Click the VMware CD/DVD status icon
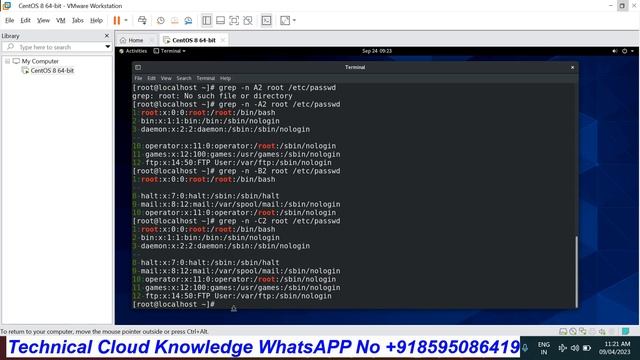Image resolution: width=640 pixels, height=360 pixels. [x=573, y=331]
